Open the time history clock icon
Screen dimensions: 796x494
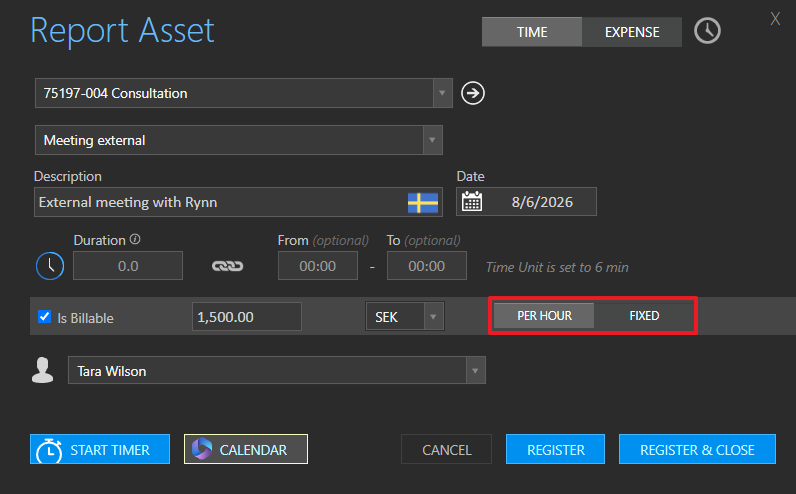tap(707, 31)
